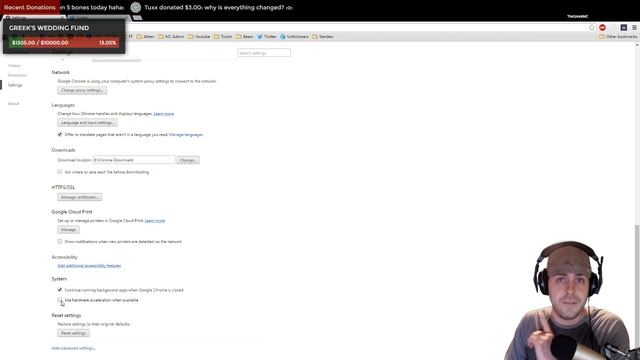Open Add additional accessibility features link
This screenshot has height=360, width=640.
click(x=89, y=266)
